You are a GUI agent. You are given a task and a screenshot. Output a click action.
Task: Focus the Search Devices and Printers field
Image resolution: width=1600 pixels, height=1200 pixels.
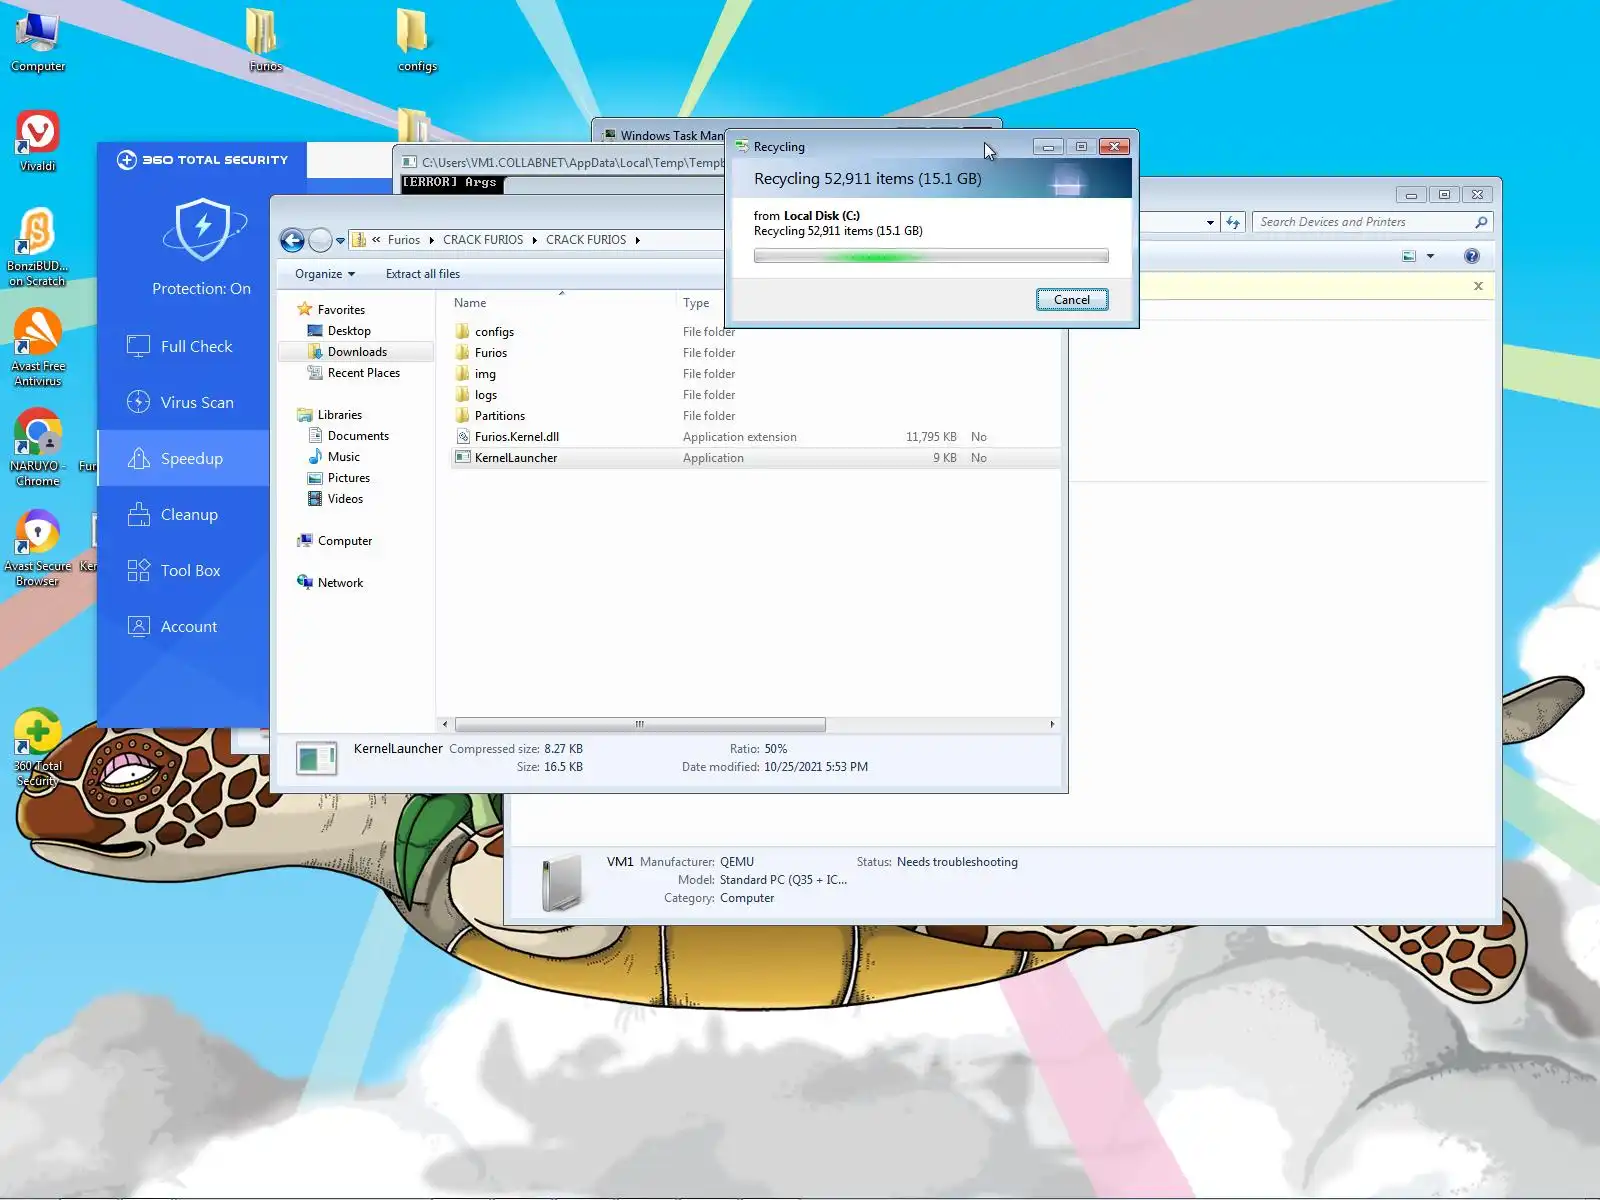point(1363,222)
